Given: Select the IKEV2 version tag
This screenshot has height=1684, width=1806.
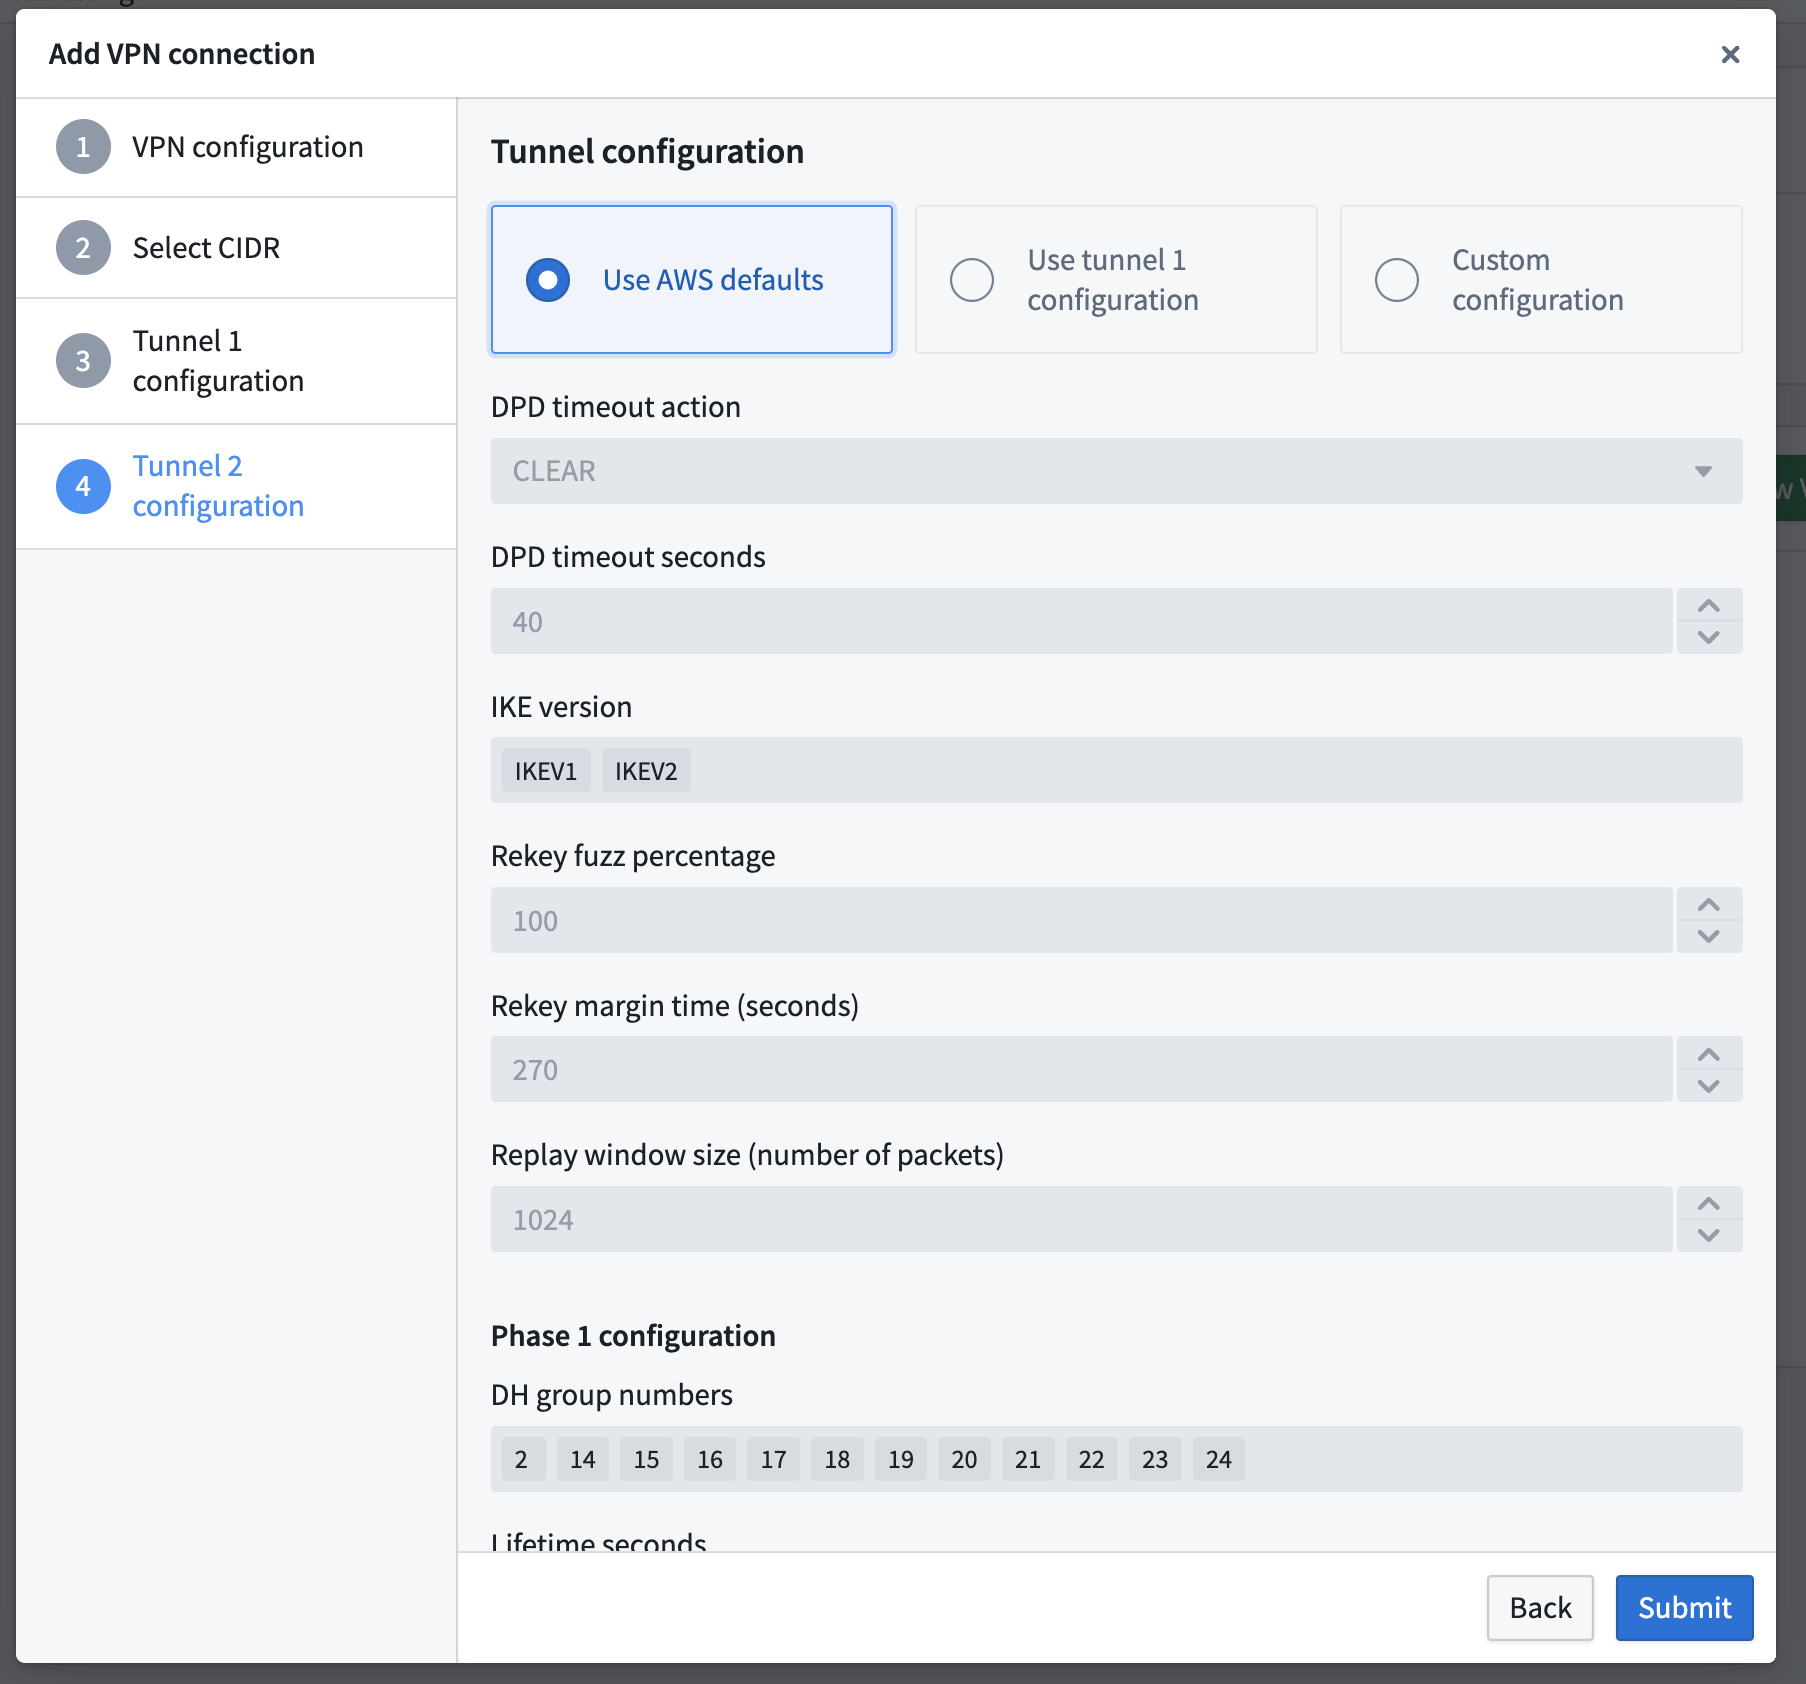Looking at the screenshot, I should [x=646, y=770].
